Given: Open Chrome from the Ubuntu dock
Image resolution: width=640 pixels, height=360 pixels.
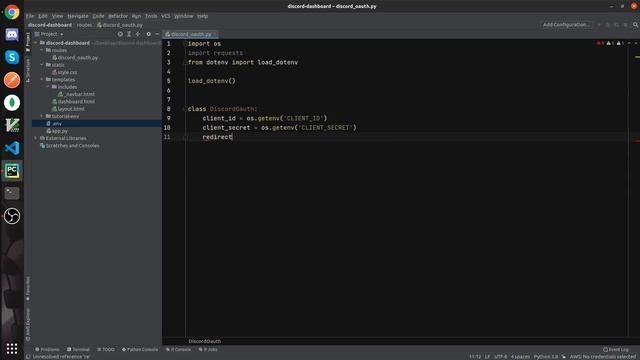Looking at the screenshot, I should click(x=12, y=12).
